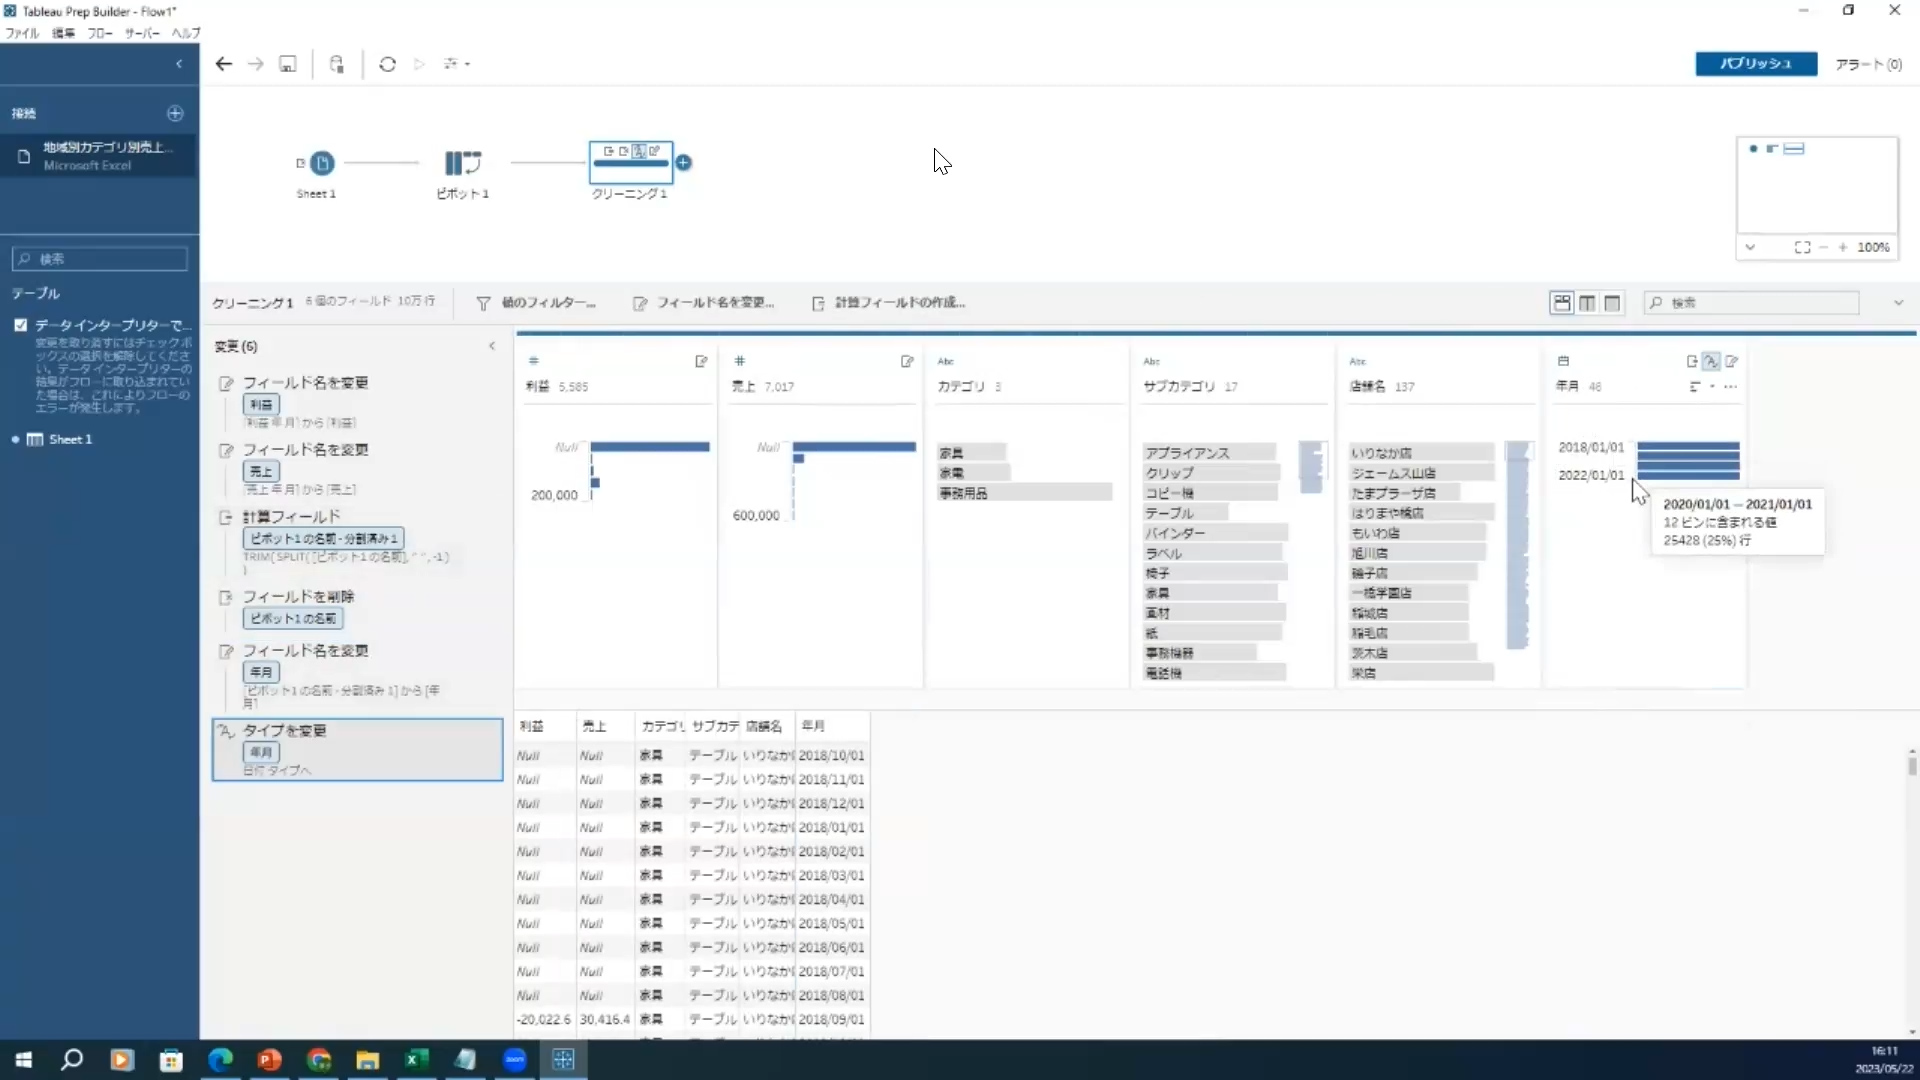This screenshot has width=1920, height=1080.
Task: Click the data type icon on 利益 field
Action: (x=534, y=361)
